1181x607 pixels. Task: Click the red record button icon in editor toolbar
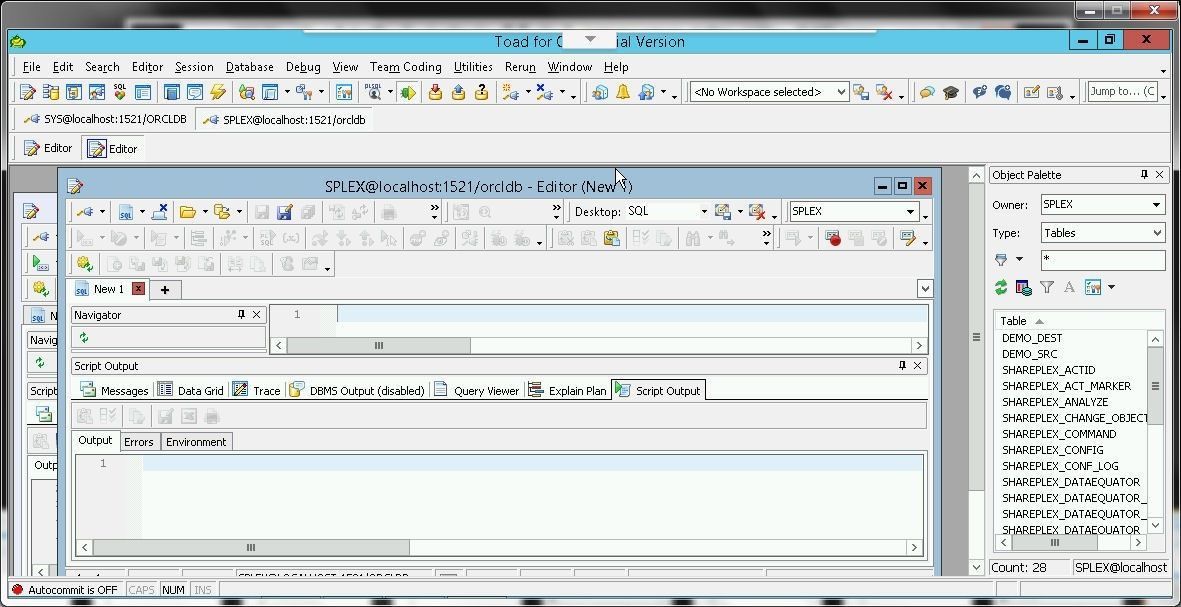[x=833, y=239]
